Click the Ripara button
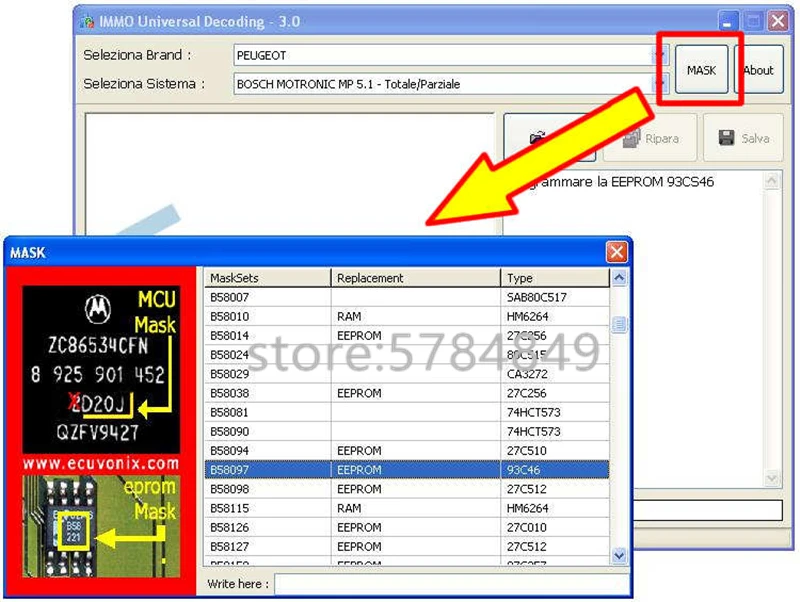This screenshot has height=602, width=800. tap(649, 138)
